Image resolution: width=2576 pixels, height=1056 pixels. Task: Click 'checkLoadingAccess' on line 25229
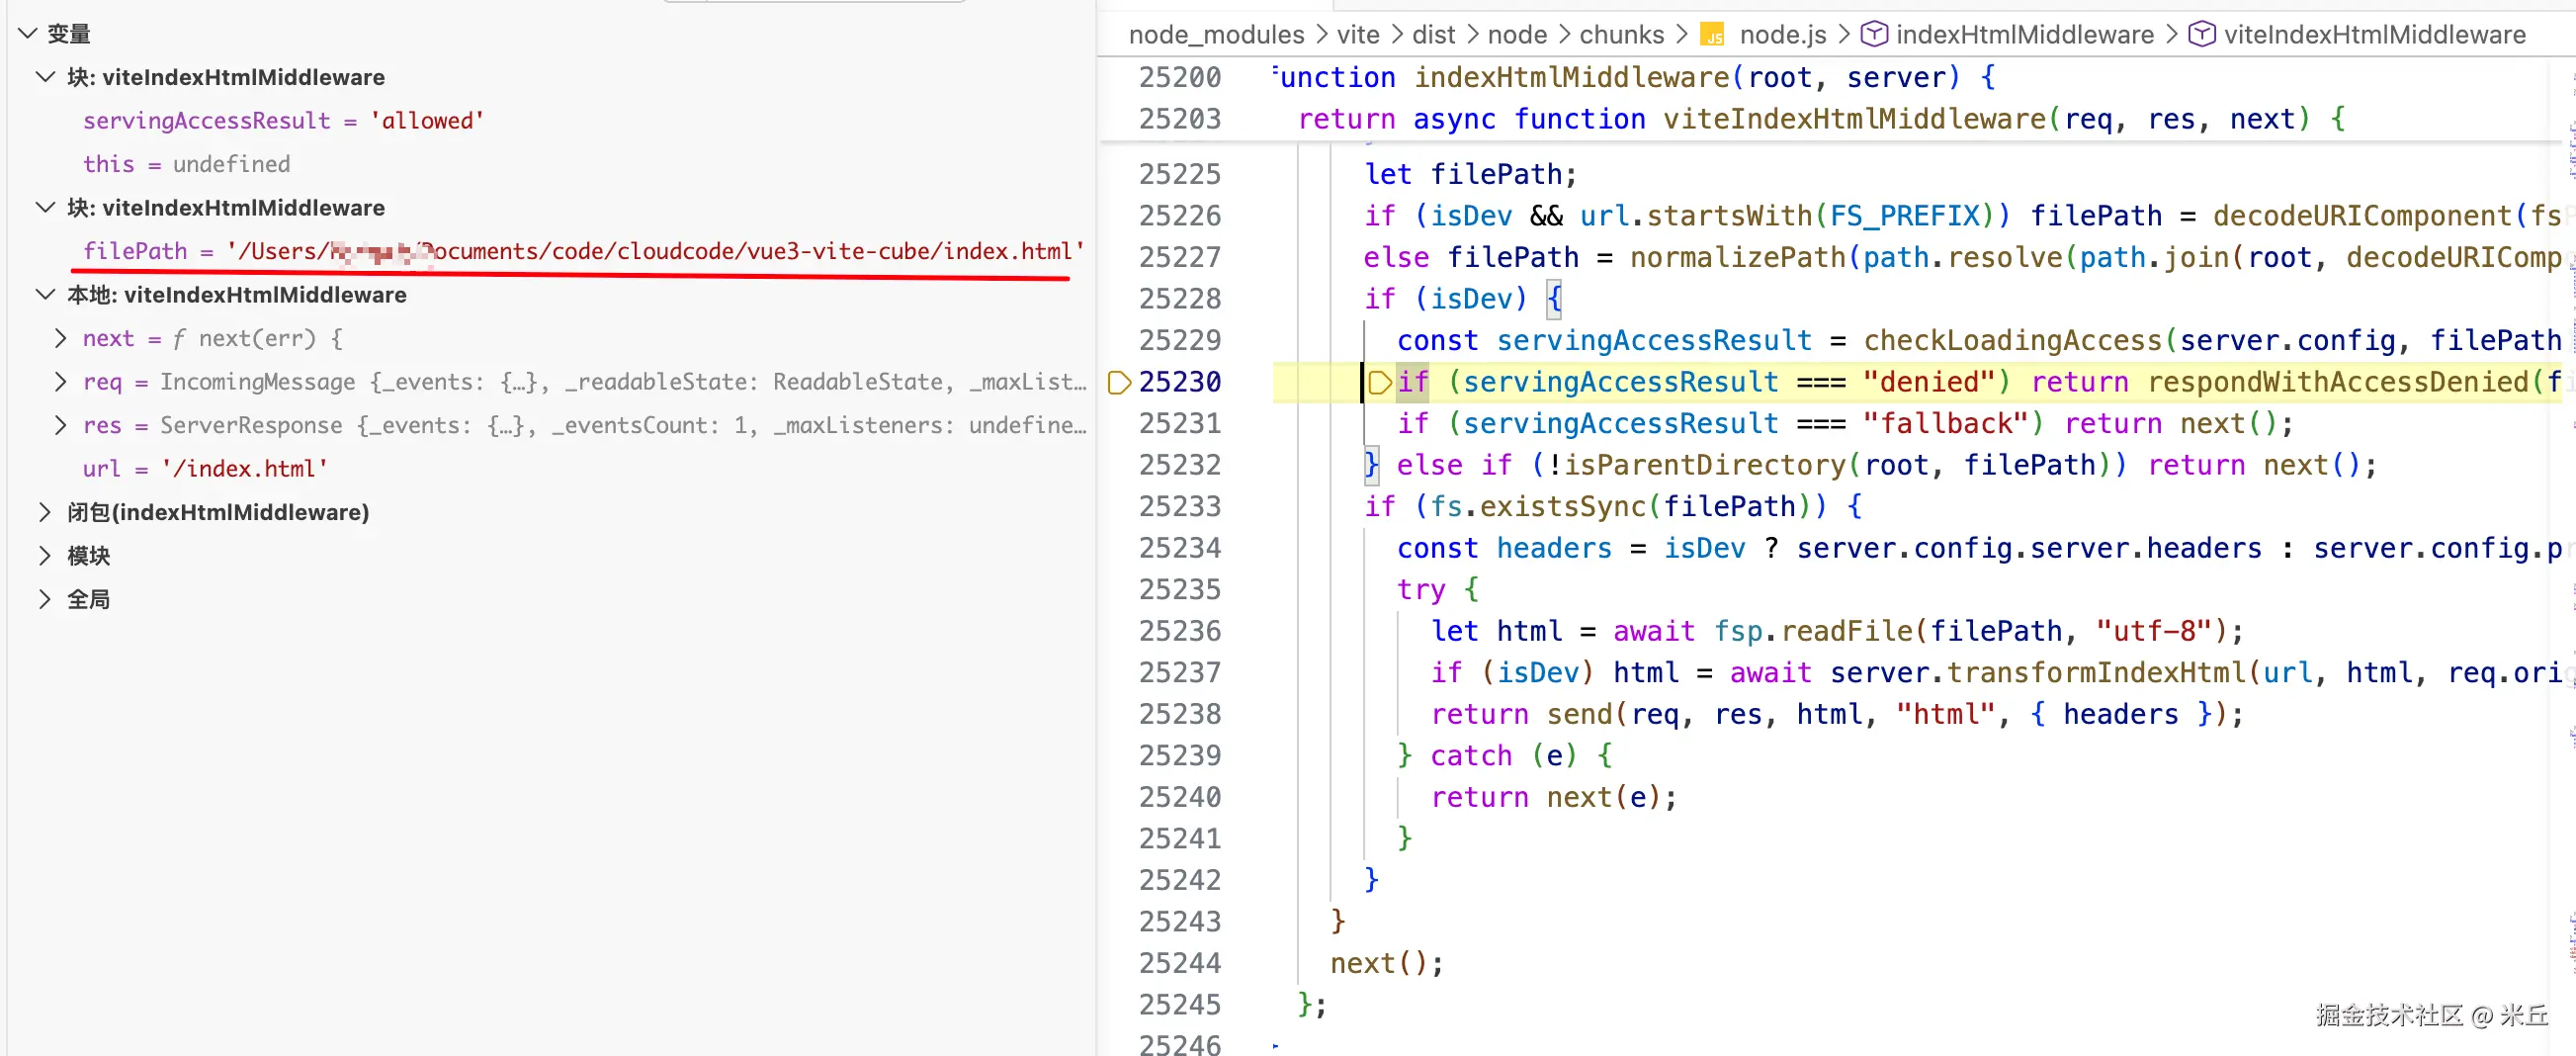click(x=2013, y=341)
